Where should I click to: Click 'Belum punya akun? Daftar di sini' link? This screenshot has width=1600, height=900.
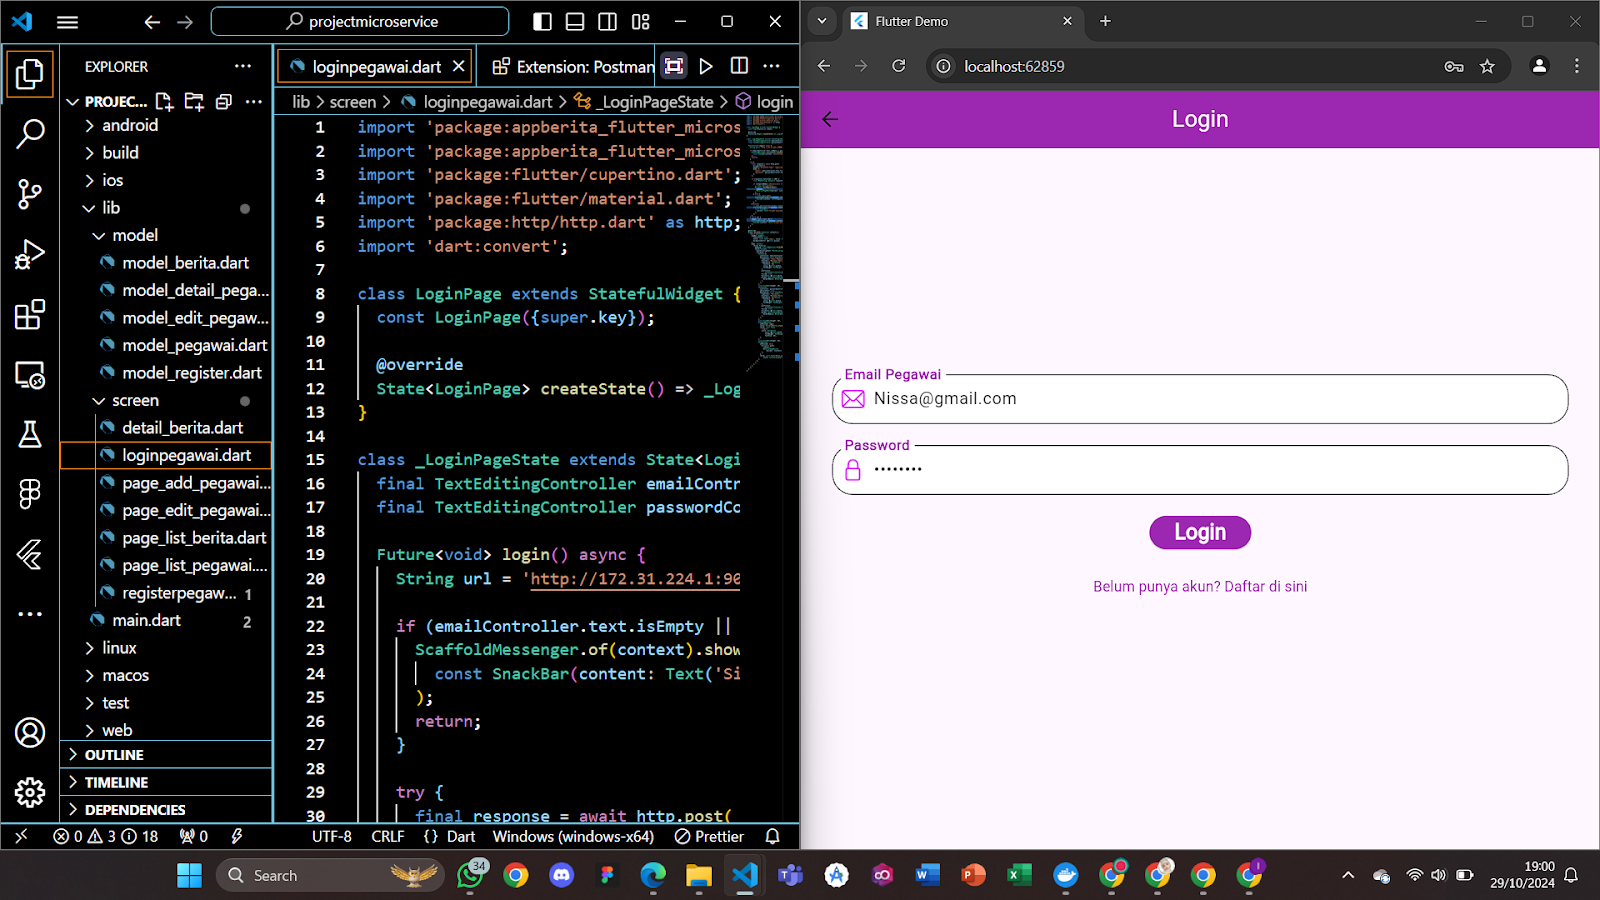pos(1200,587)
